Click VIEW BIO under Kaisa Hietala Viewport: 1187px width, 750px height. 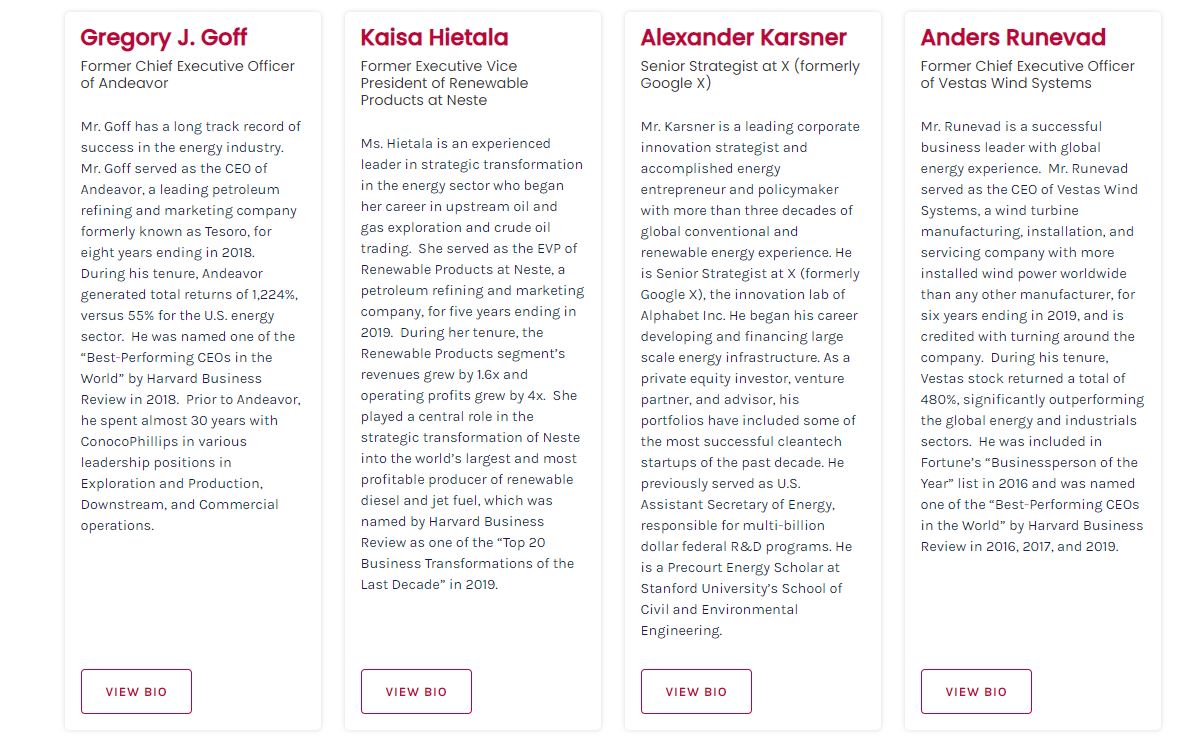pos(416,691)
